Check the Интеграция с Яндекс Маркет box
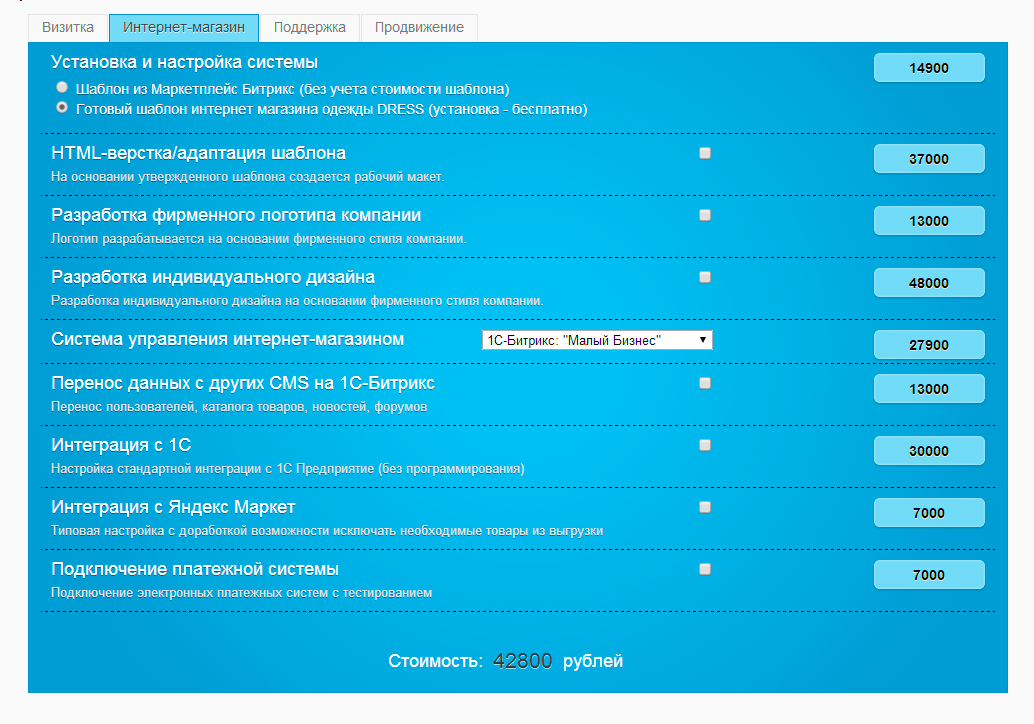1034x724 pixels. click(705, 507)
